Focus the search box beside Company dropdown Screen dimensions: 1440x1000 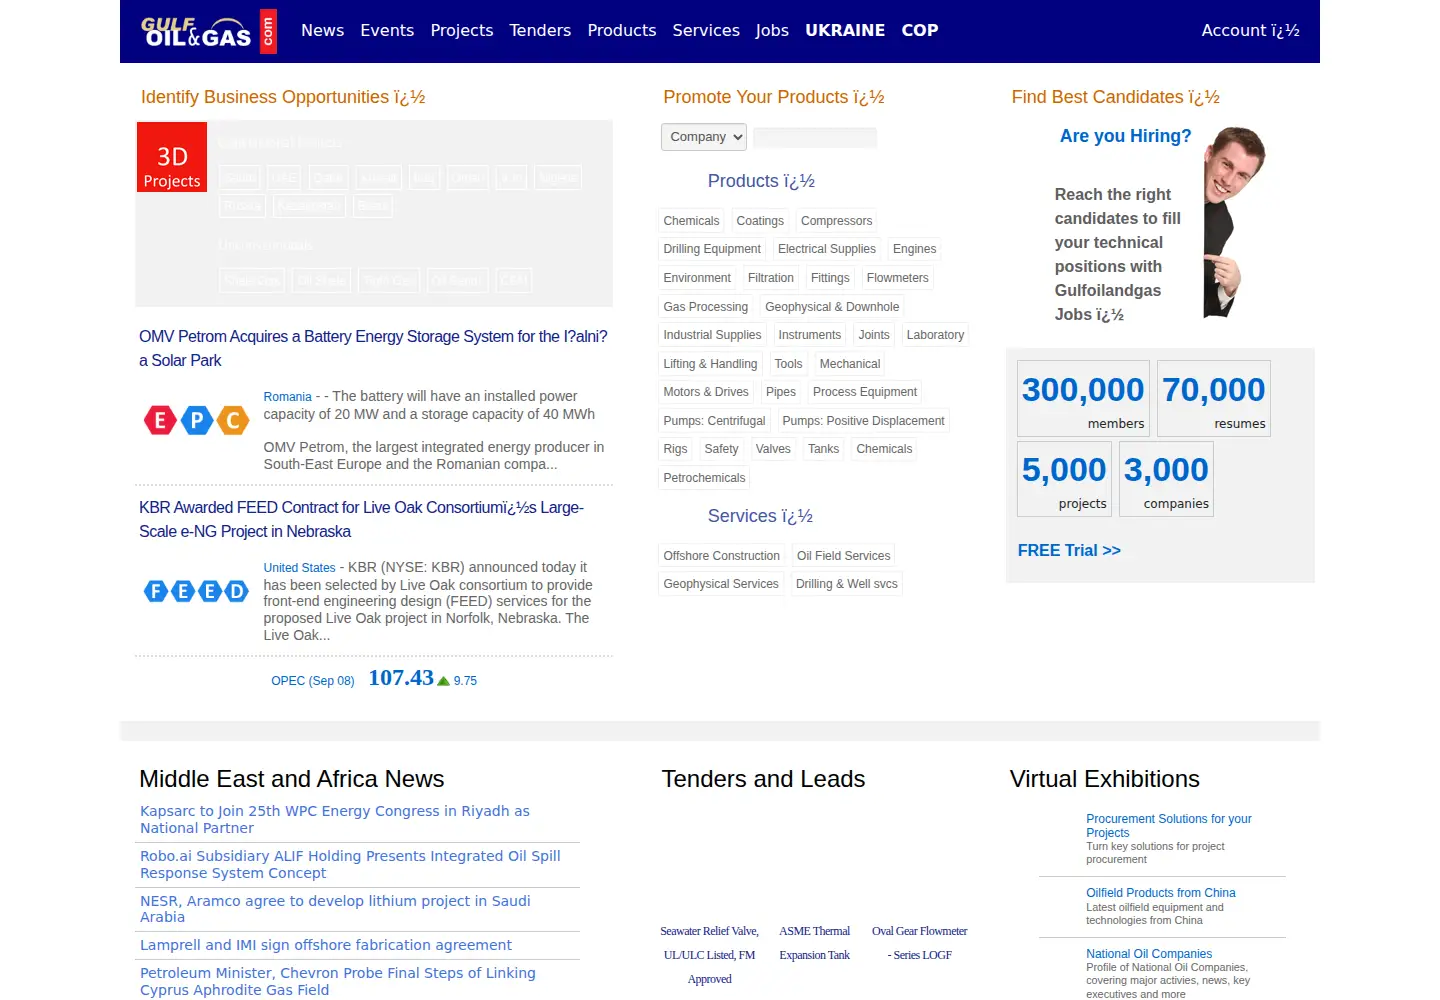[x=815, y=137]
